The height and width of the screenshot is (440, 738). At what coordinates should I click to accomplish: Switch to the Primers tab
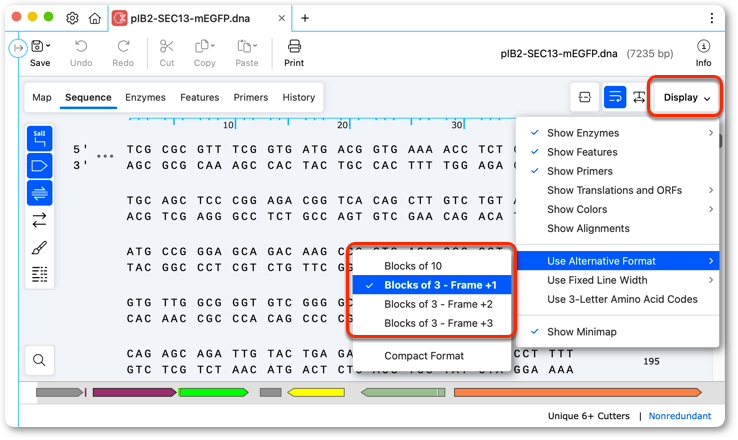coord(251,97)
